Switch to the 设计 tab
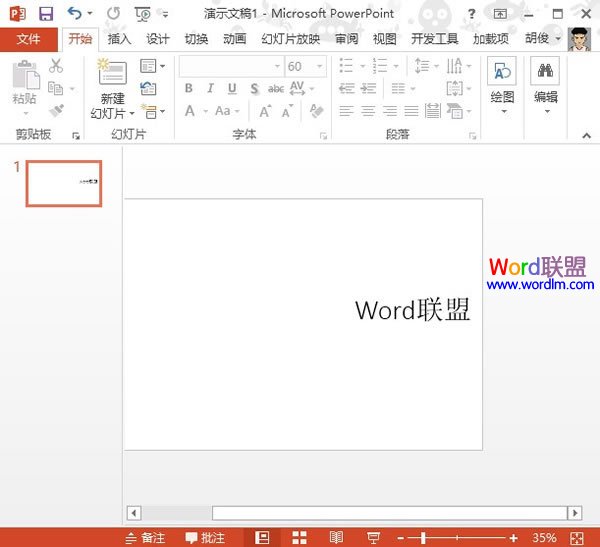The image size is (600, 547). (158, 39)
